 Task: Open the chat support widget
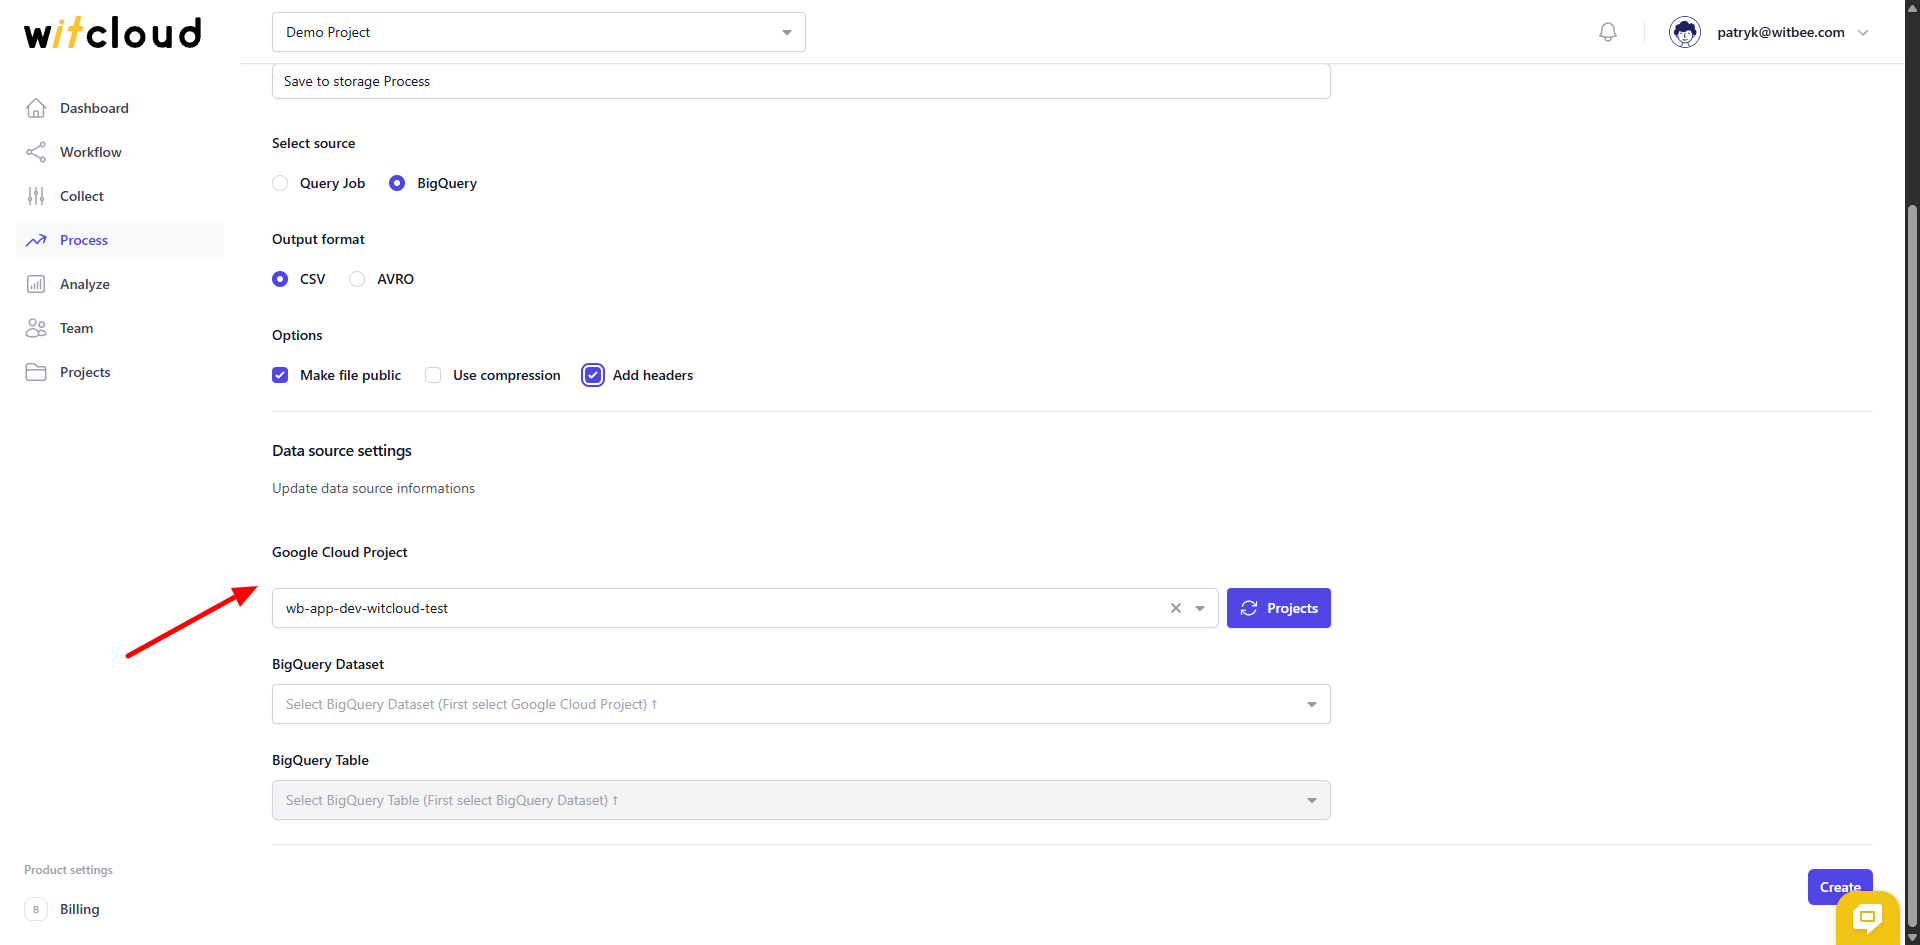tap(1868, 918)
